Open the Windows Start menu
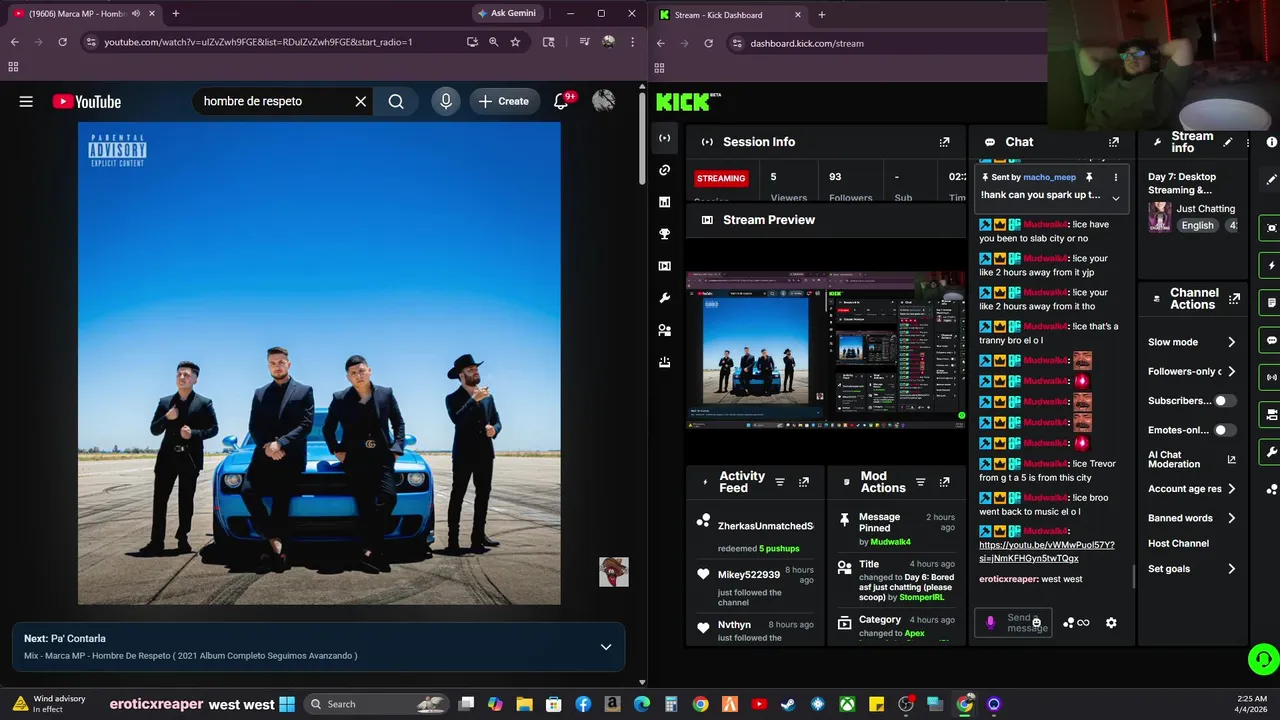 point(287,704)
